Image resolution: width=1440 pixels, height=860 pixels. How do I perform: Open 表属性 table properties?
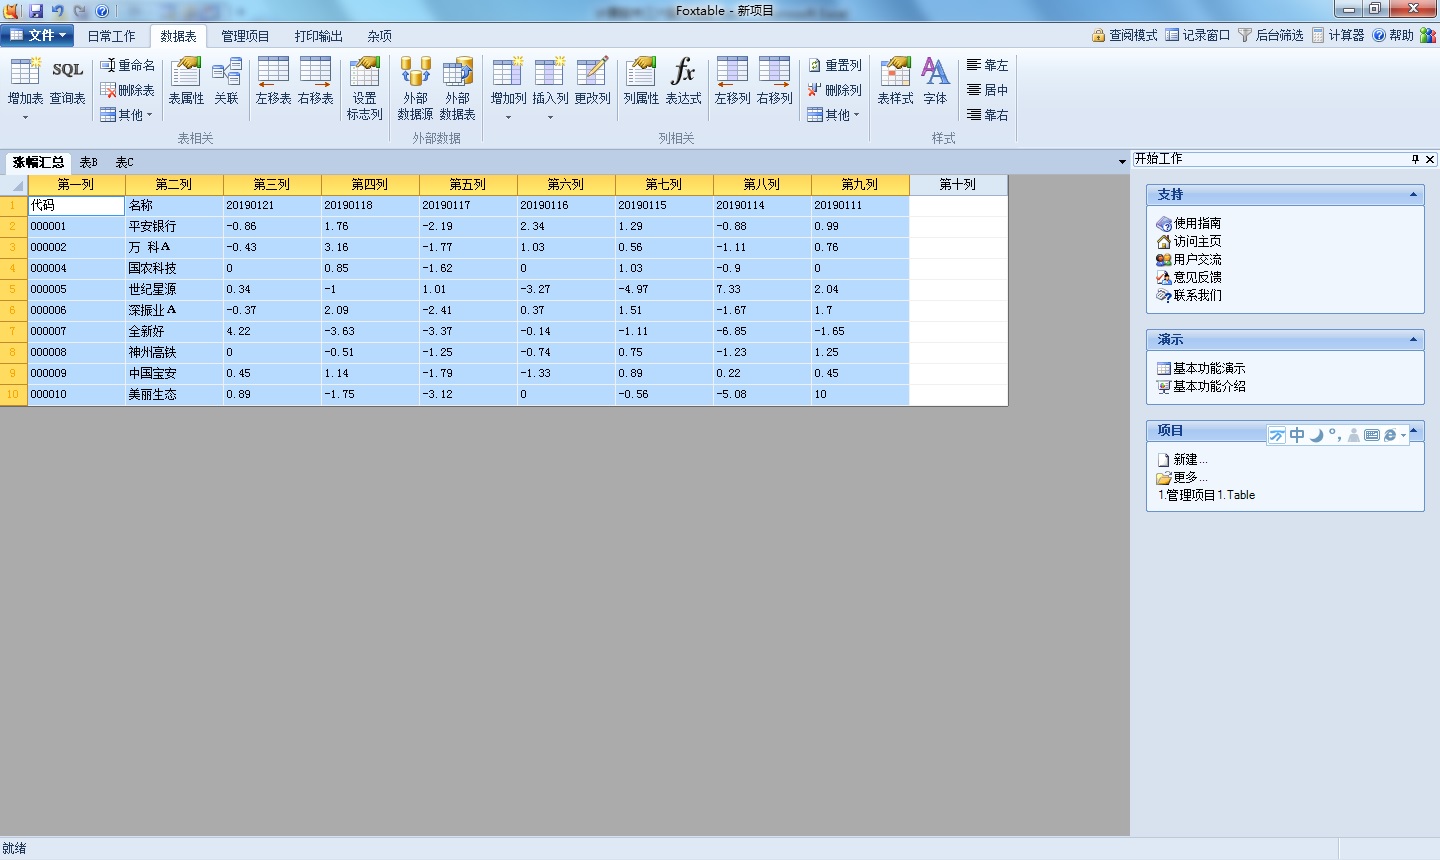pyautogui.click(x=186, y=82)
